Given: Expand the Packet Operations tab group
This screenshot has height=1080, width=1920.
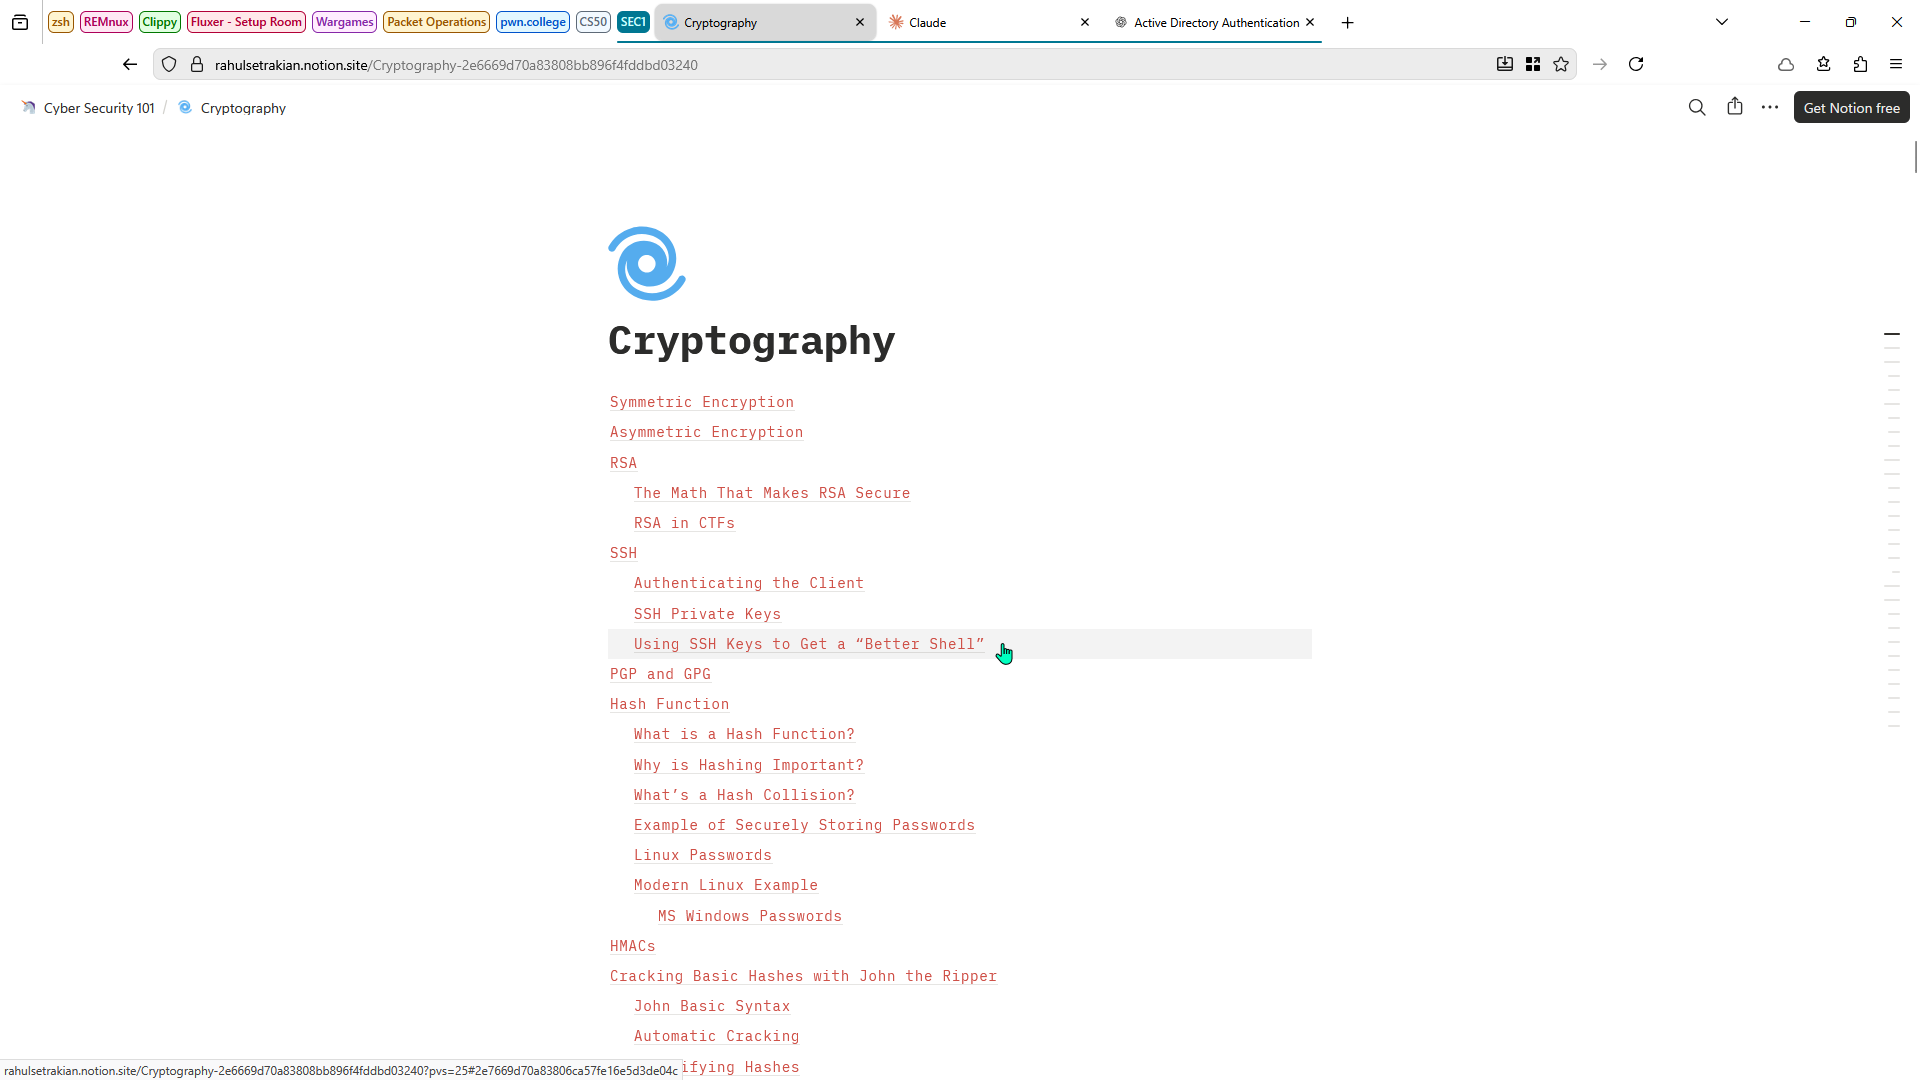Looking at the screenshot, I should [x=436, y=22].
